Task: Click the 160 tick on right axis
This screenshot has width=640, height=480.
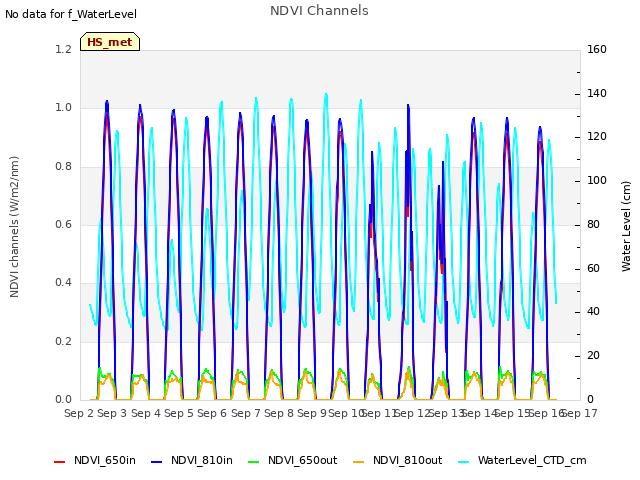Action: coord(597,49)
